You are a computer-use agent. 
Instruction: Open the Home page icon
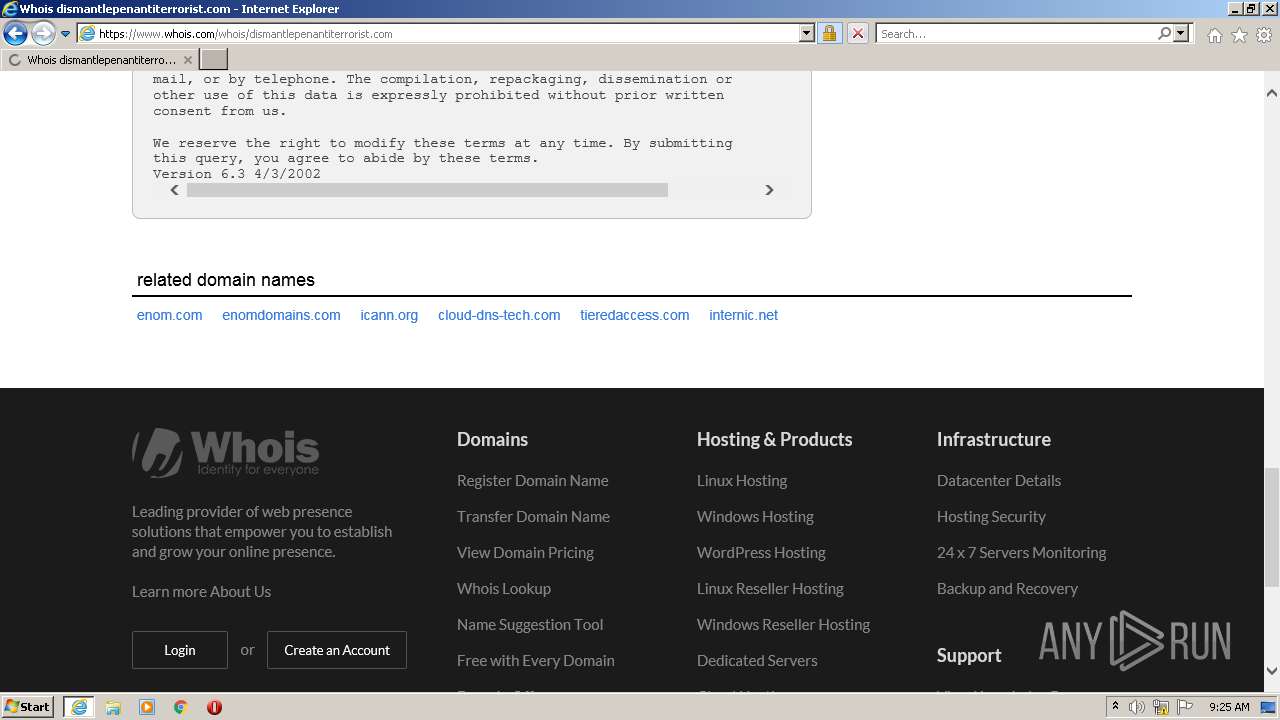[x=1214, y=35]
